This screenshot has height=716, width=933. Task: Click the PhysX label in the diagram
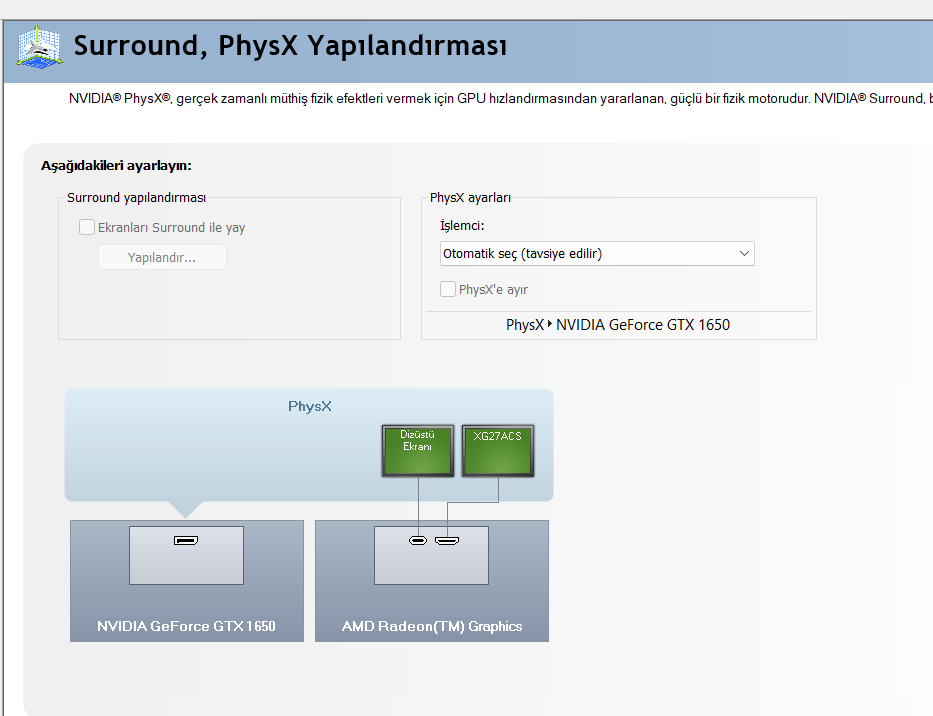(x=309, y=407)
